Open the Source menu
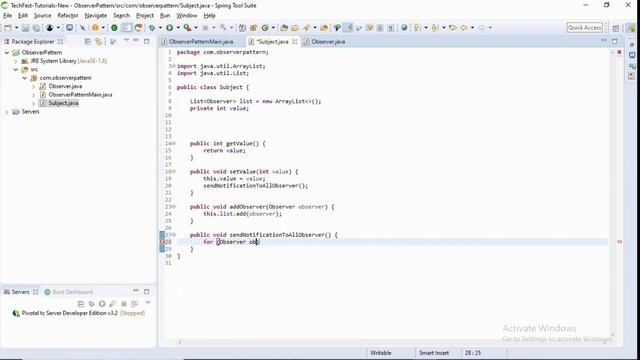This screenshot has width=640, height=360. [x=42, y=16]
